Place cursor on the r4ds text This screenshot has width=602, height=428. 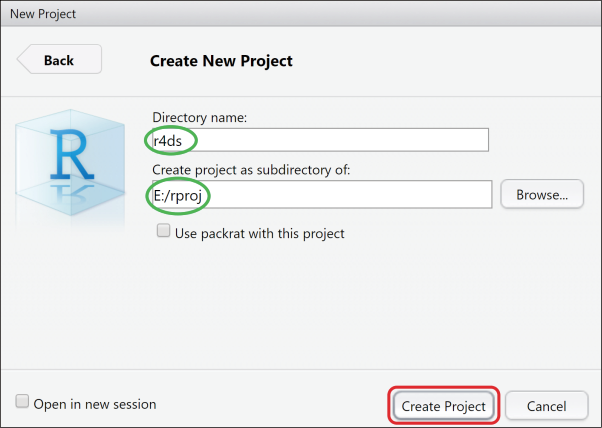[x=170, y=140]
